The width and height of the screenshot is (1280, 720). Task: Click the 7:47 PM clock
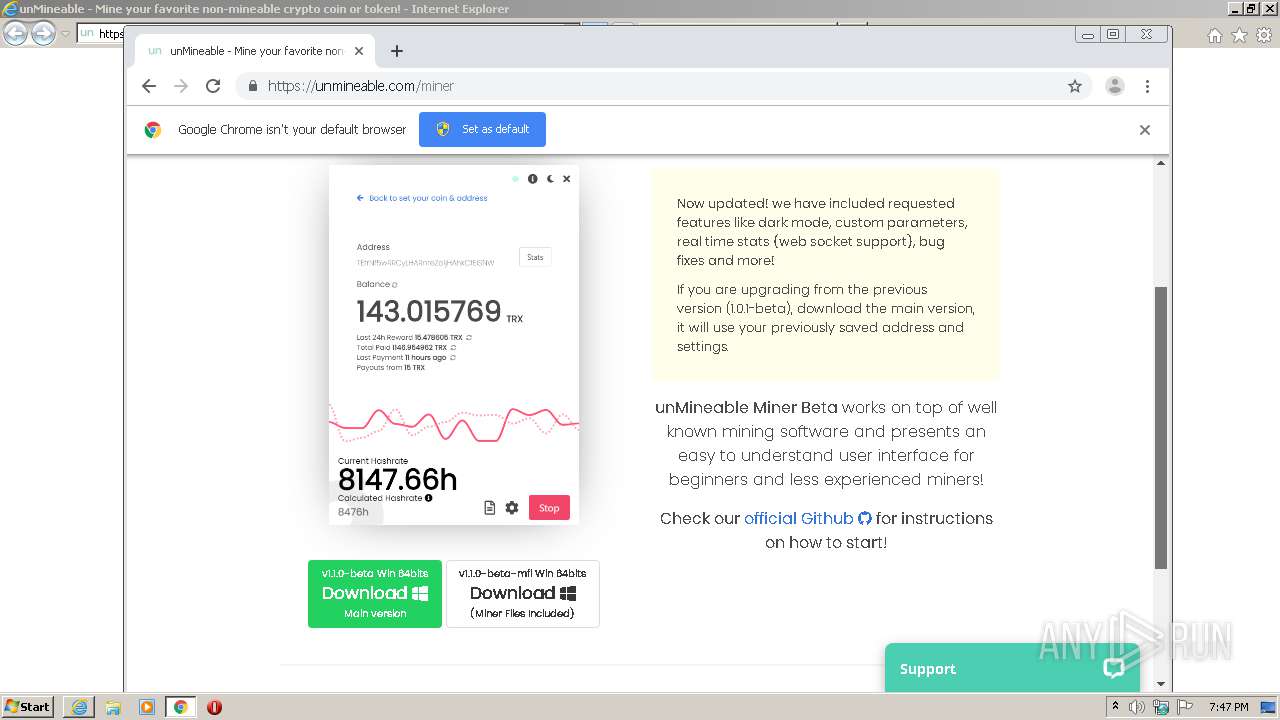(x=1228, y=707)
